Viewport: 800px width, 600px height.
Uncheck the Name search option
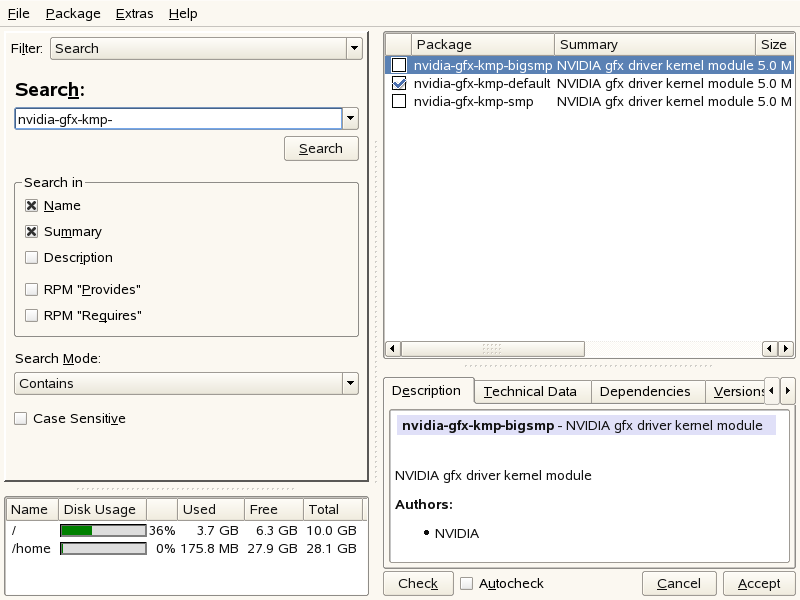pos(32,206)
